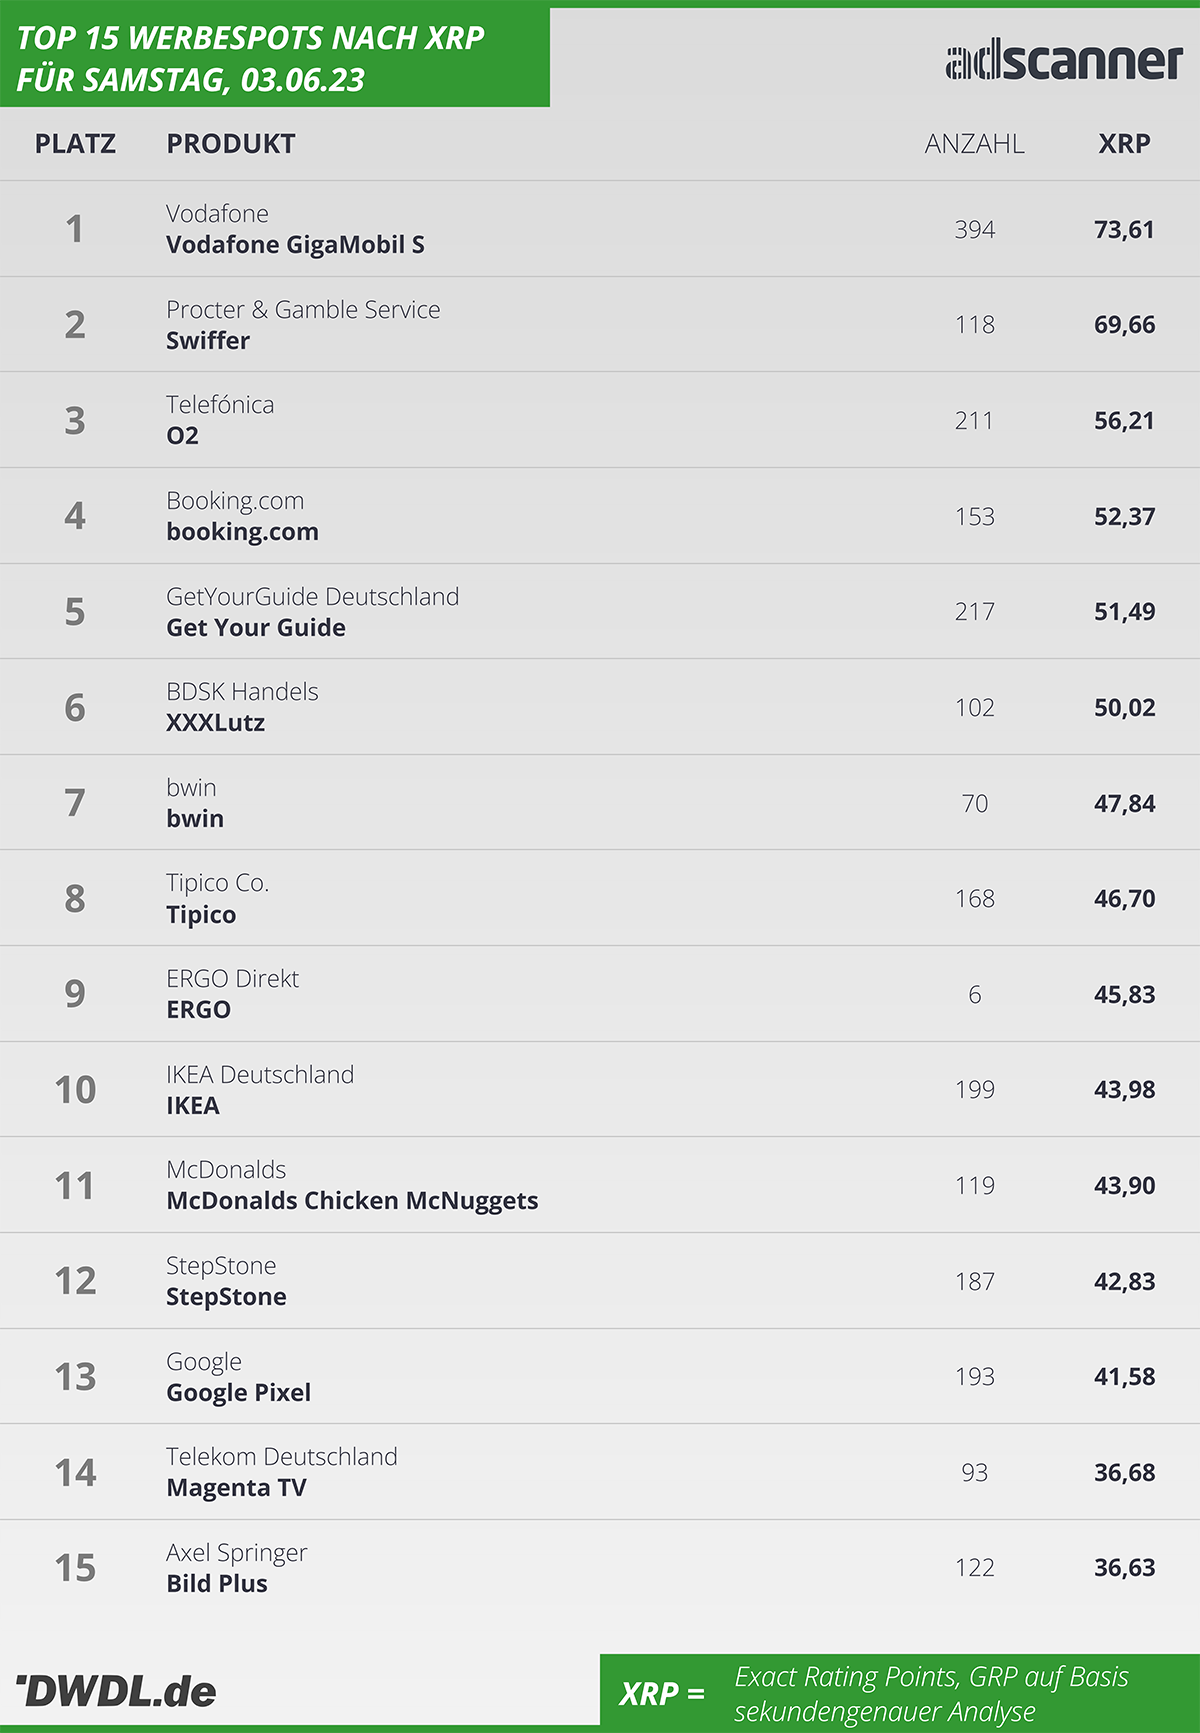Screen dimensions: 1200x1733
Task: Click the adscanner logo
Action: [1064, 61]
